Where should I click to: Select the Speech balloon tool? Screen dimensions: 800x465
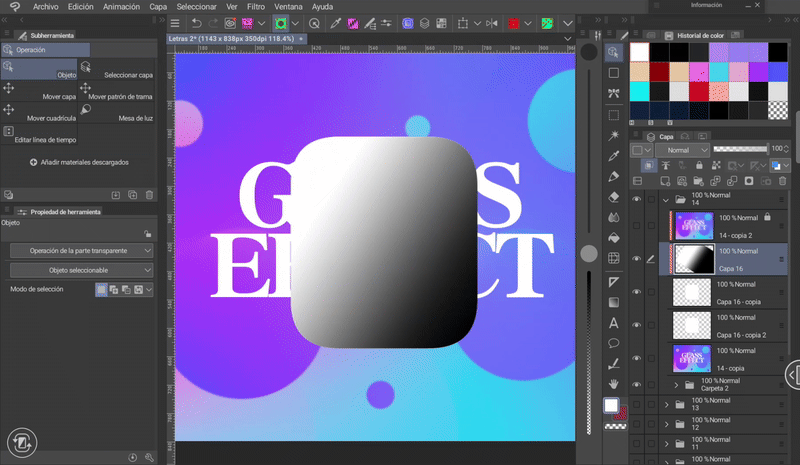(614, 343)
